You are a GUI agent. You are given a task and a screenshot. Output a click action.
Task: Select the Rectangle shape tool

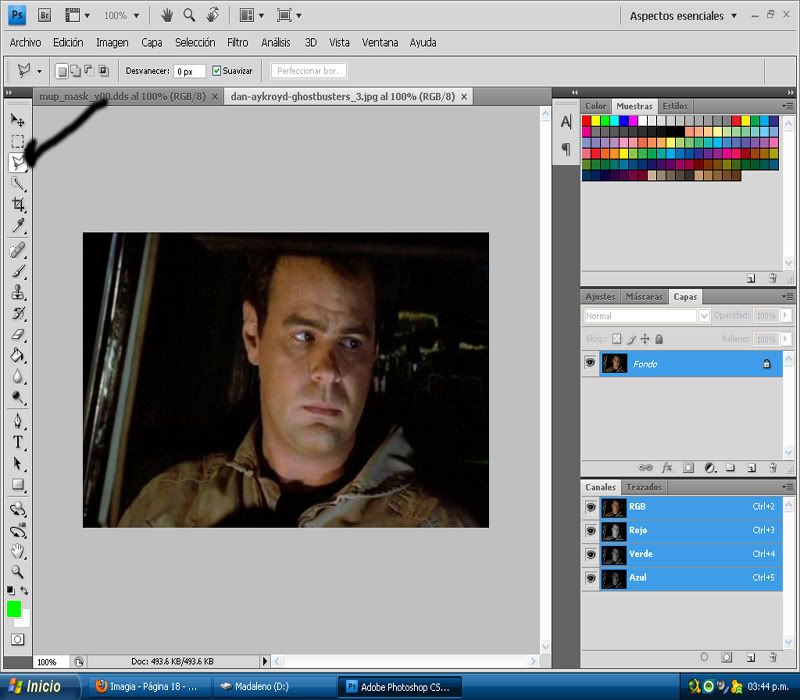(x=18, y=484)
